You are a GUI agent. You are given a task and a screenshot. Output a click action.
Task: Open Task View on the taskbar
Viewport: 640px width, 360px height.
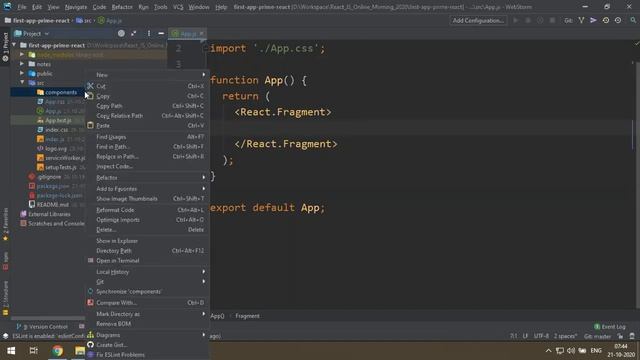[33, 351]
